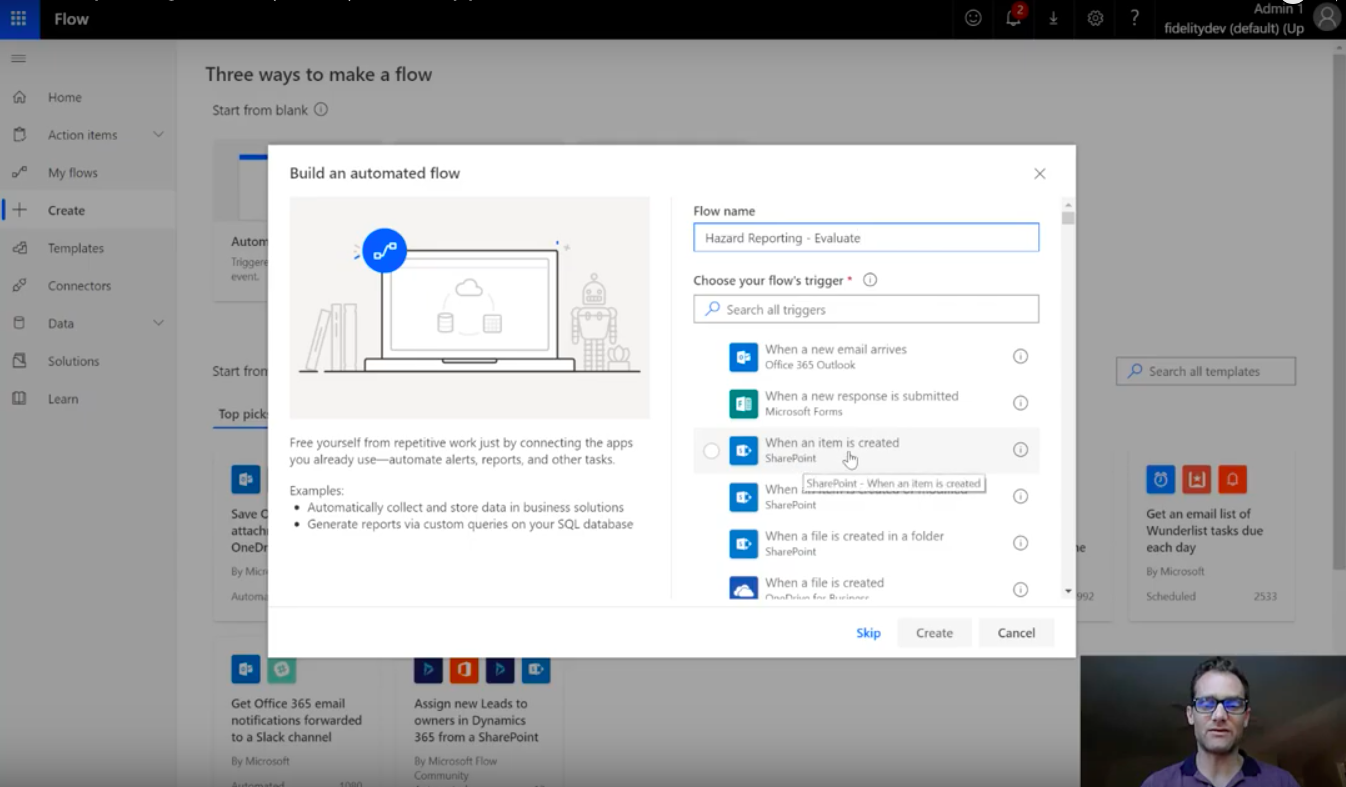Click the fidelitydev environment name
1346x787 pixels.
click(x=1233, y=28)
